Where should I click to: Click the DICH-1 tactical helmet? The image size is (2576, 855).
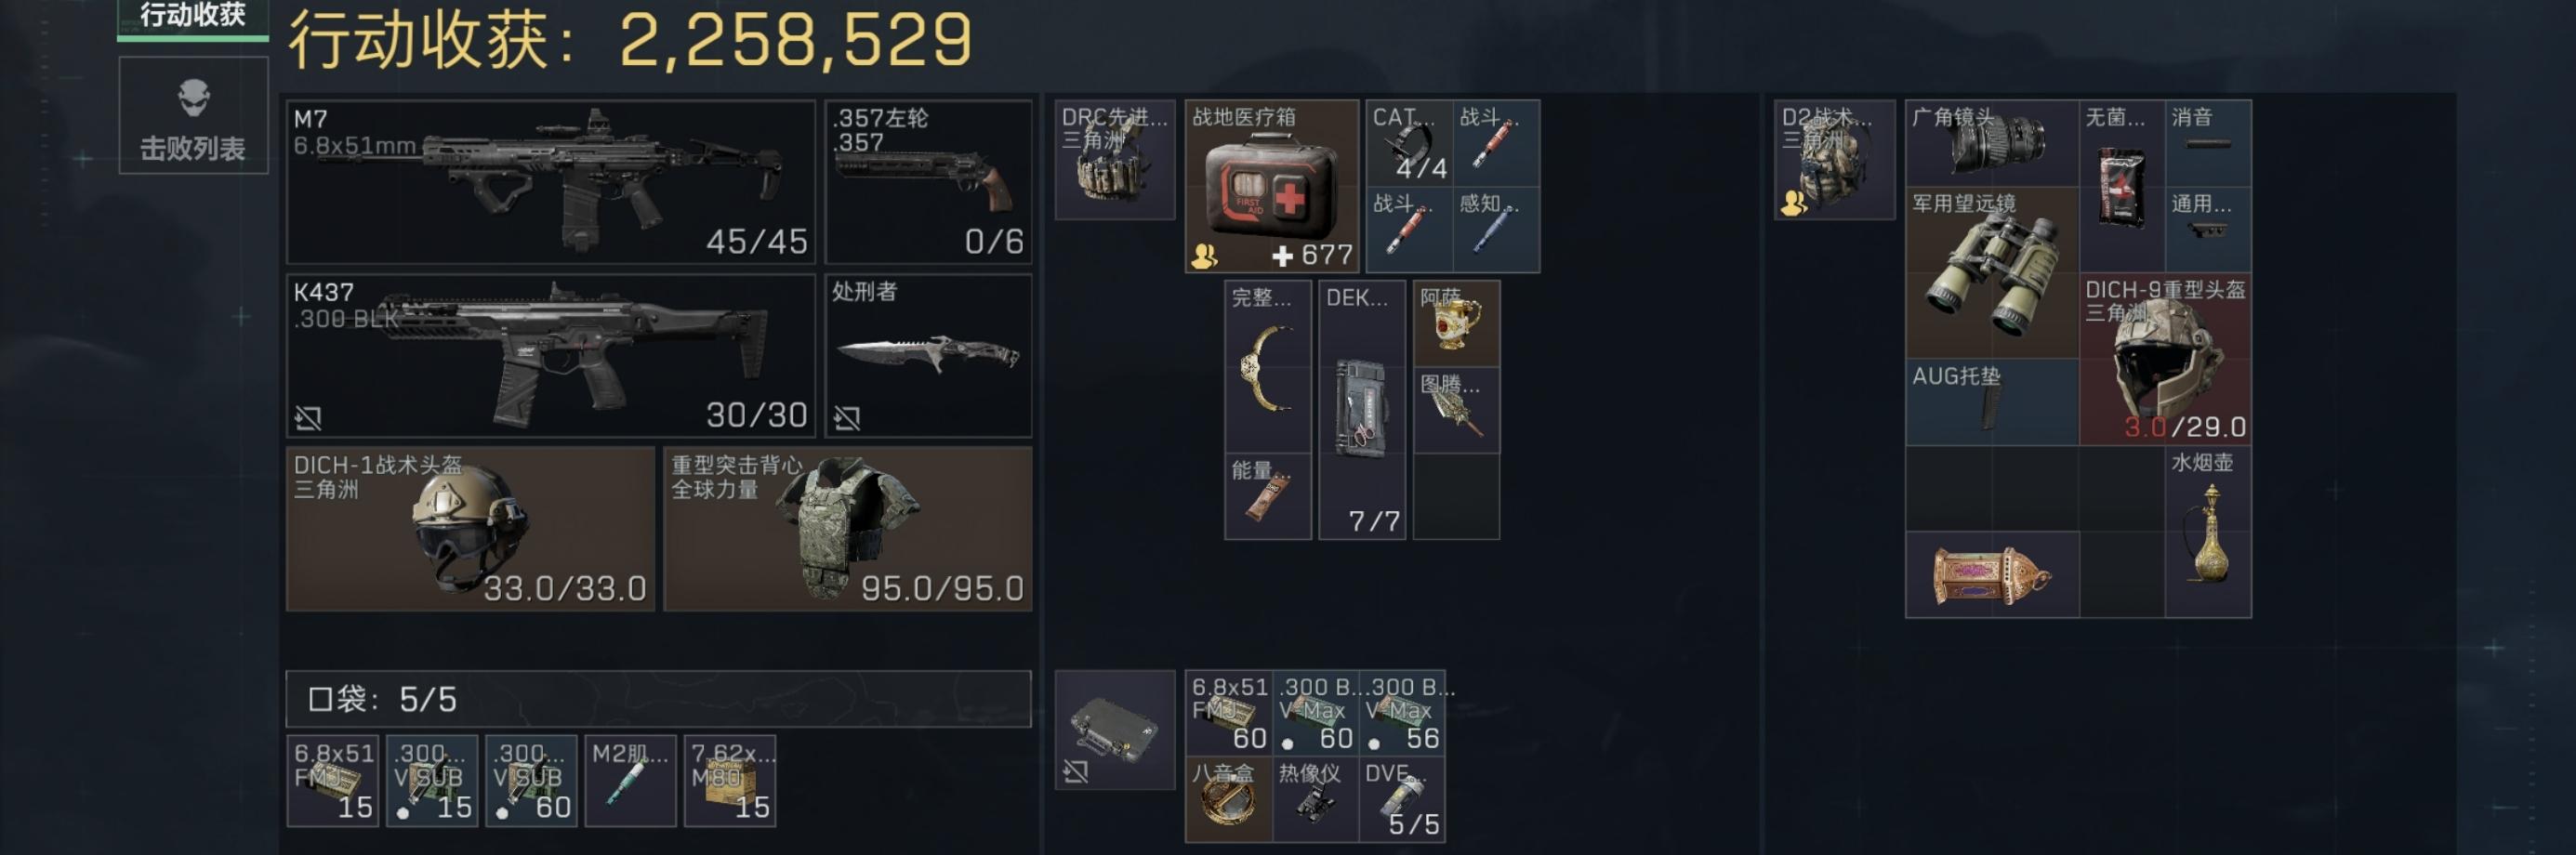[x=470, y=529]
